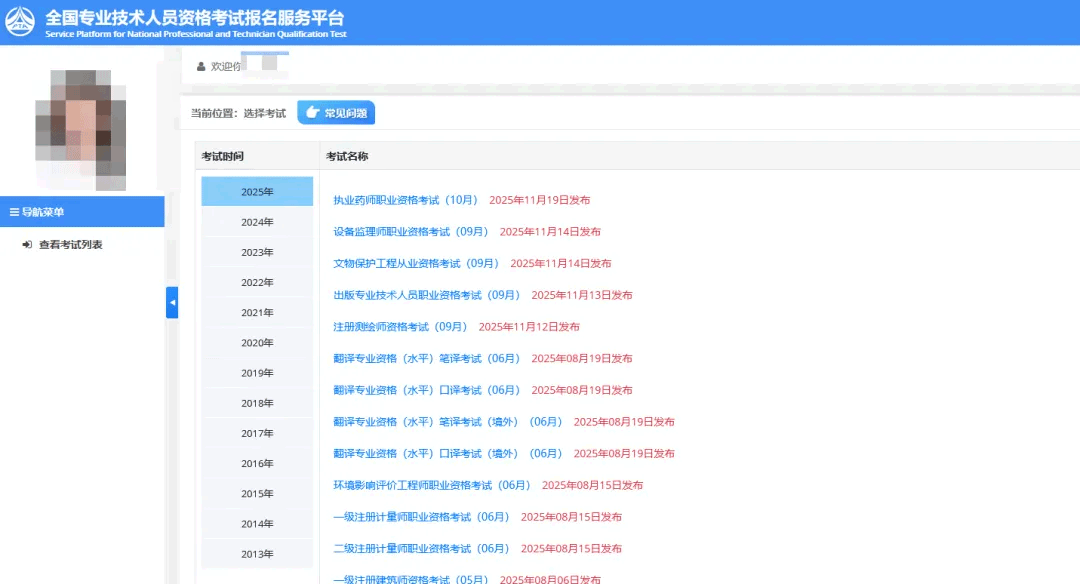This screenshot has height=584, width=1080.
Task: Choose 2020年 from the year list
Action: tap(257, 343)
